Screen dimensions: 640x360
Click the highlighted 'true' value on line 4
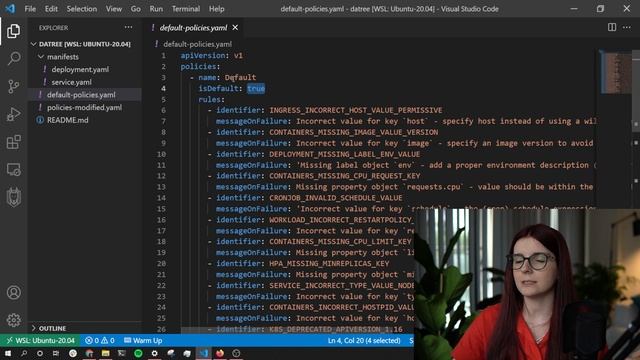tap(256, 88)
